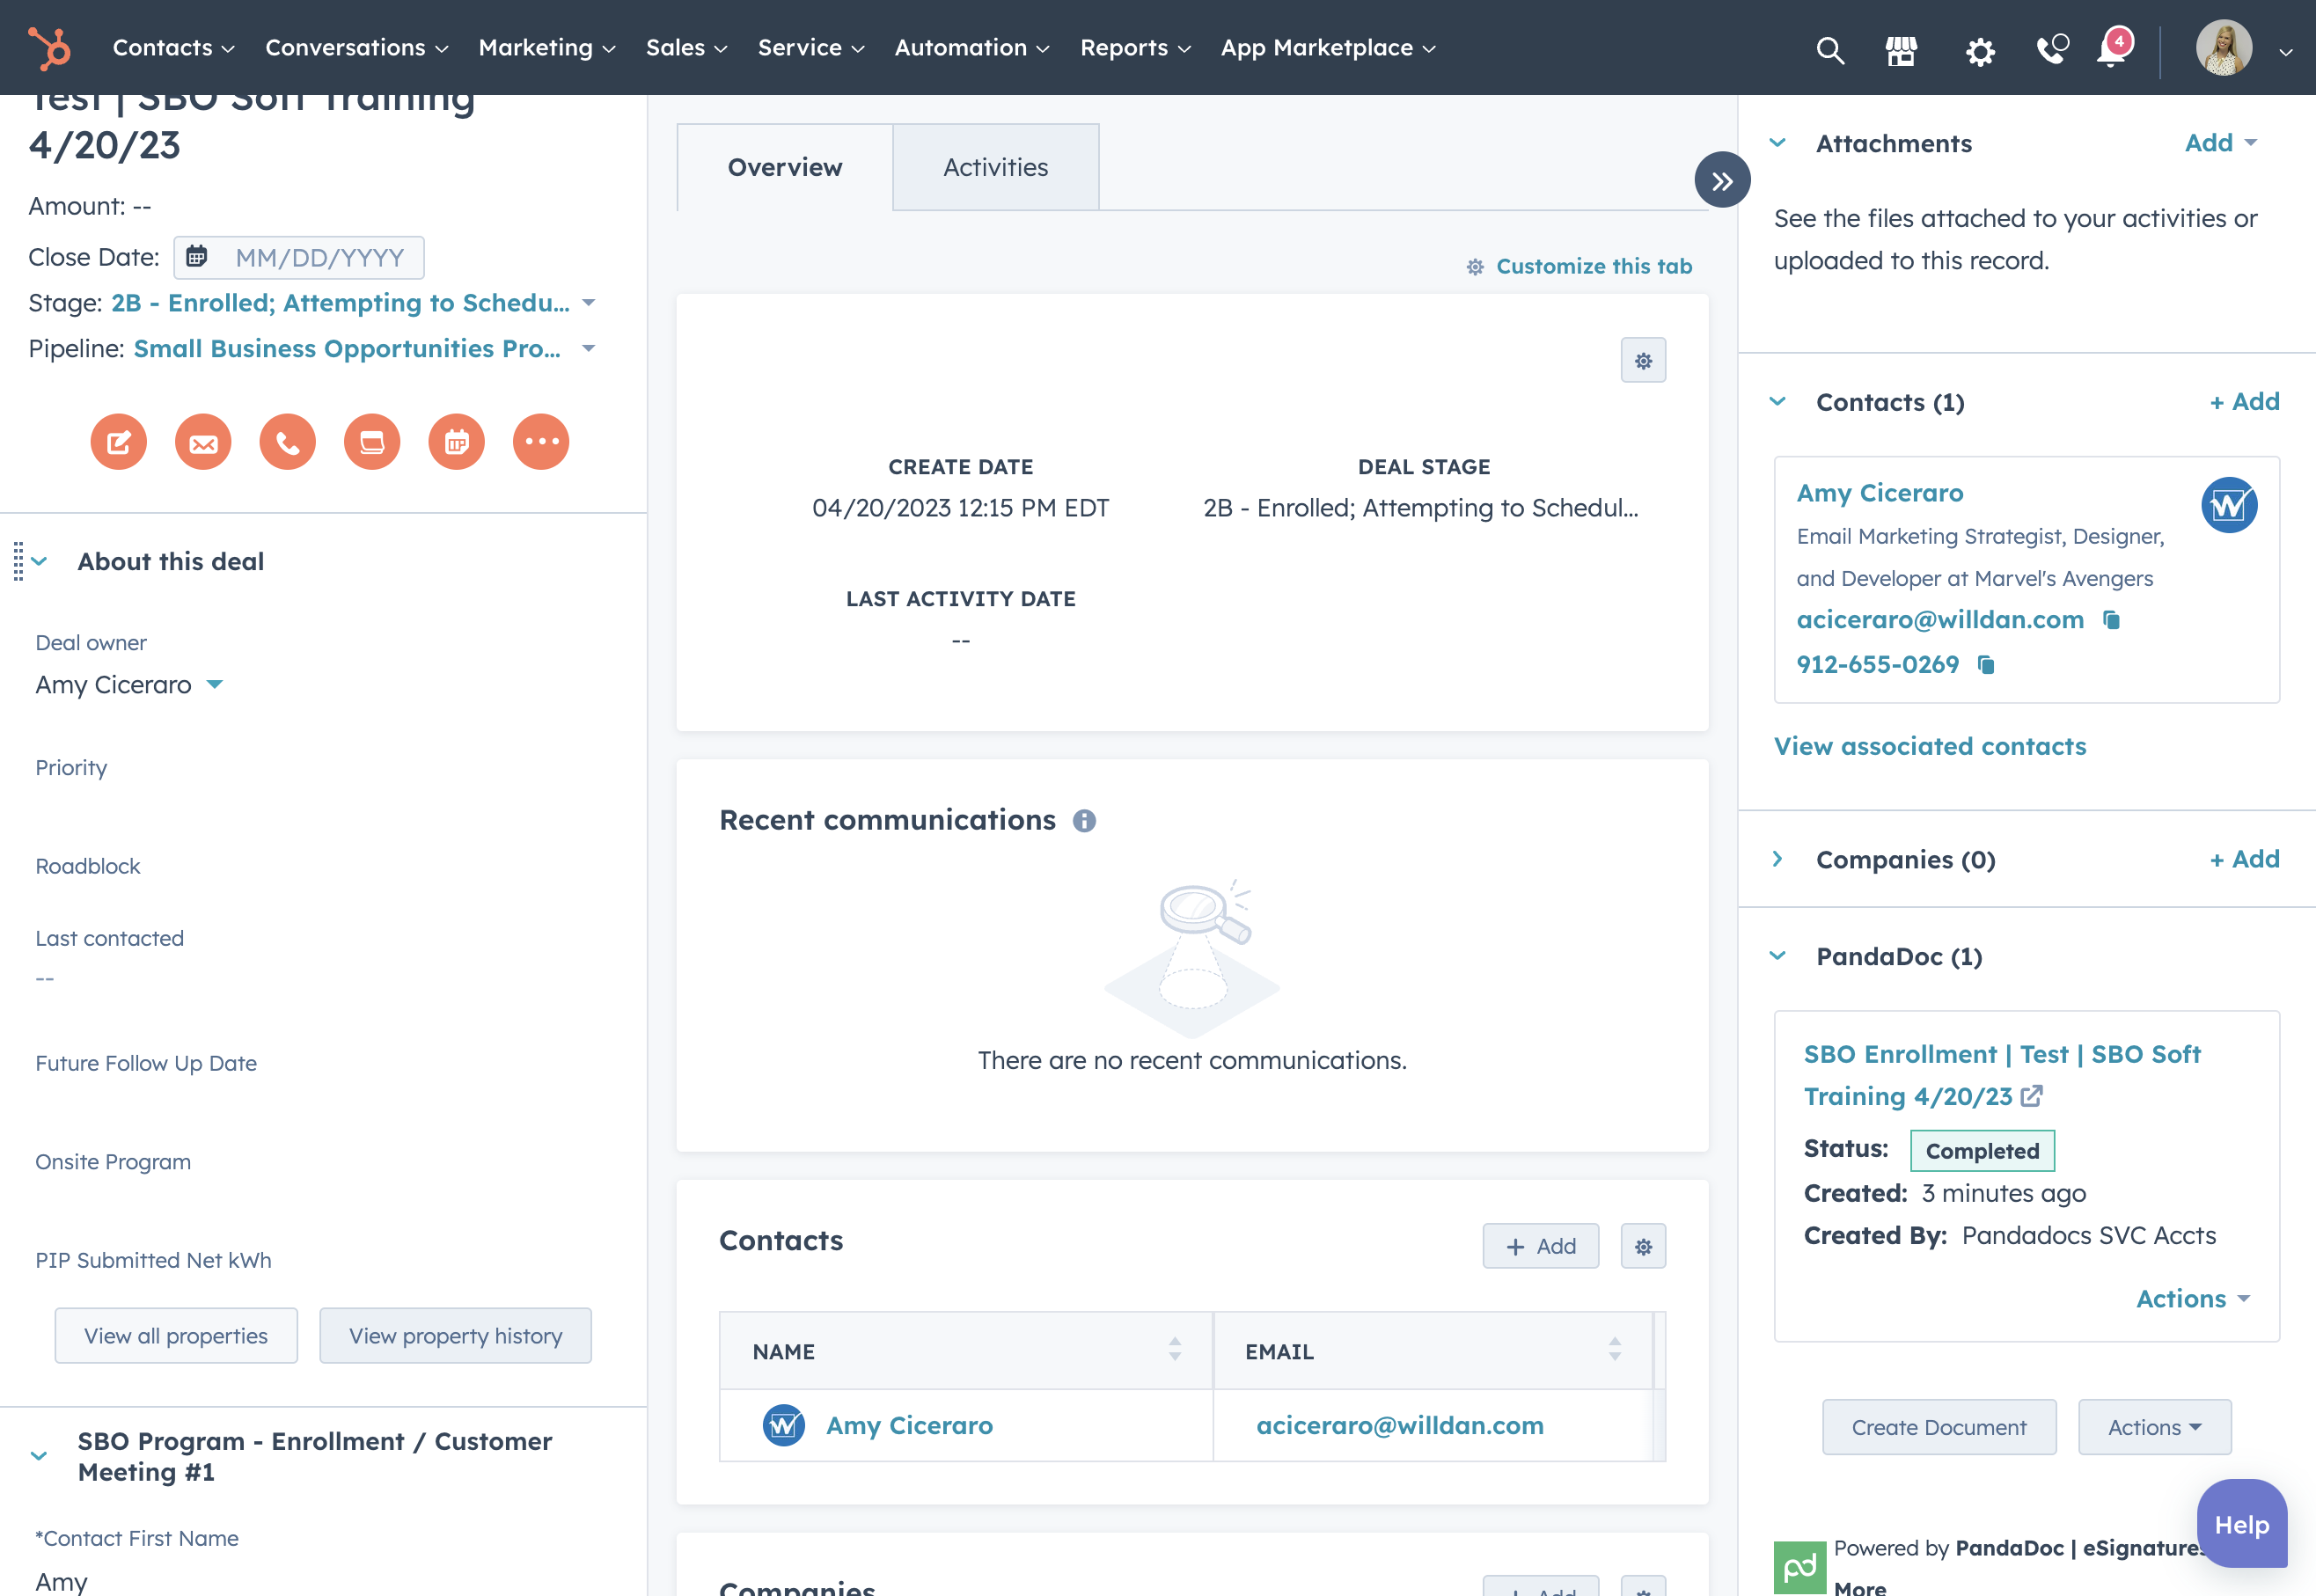This screenshot has width=2316, height=1596.
Task: Collapse the right sidebar with double-arrow button
Action: [x=1722, y=180]
